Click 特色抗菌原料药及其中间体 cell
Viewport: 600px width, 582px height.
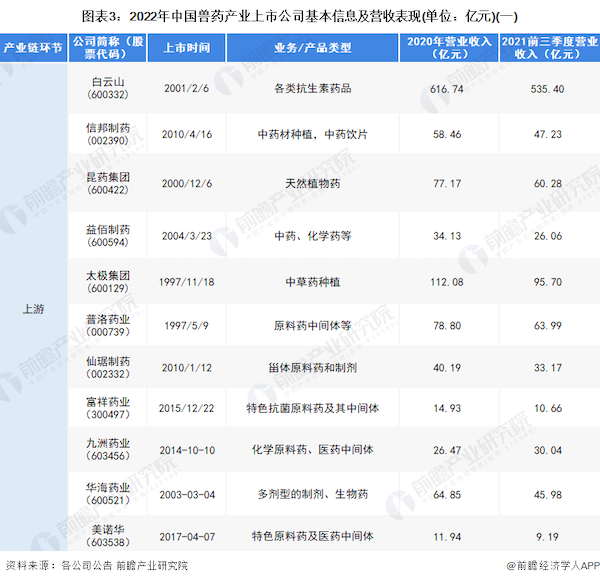pyautogui.click(x=313, y=408)
